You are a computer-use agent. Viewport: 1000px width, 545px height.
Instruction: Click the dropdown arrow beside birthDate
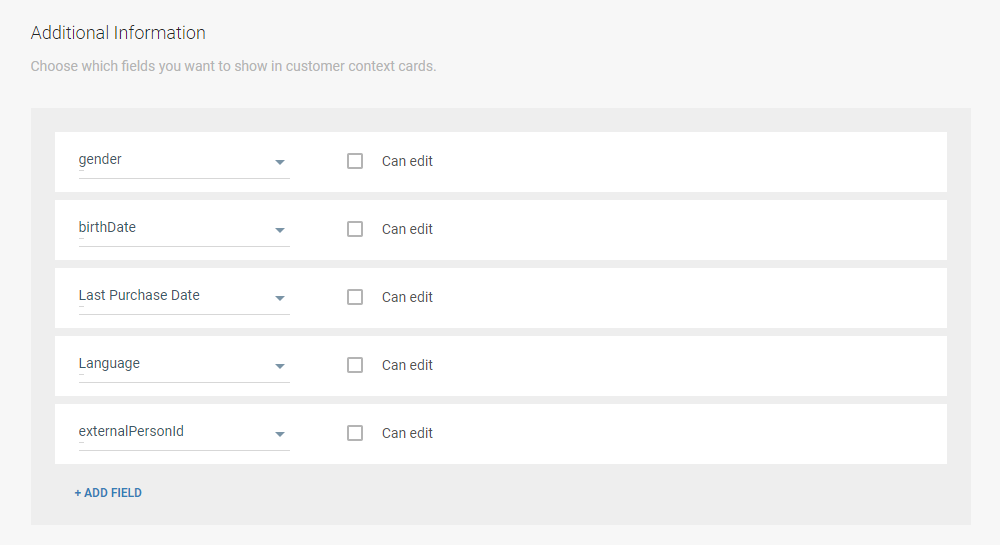click(280, 230)
